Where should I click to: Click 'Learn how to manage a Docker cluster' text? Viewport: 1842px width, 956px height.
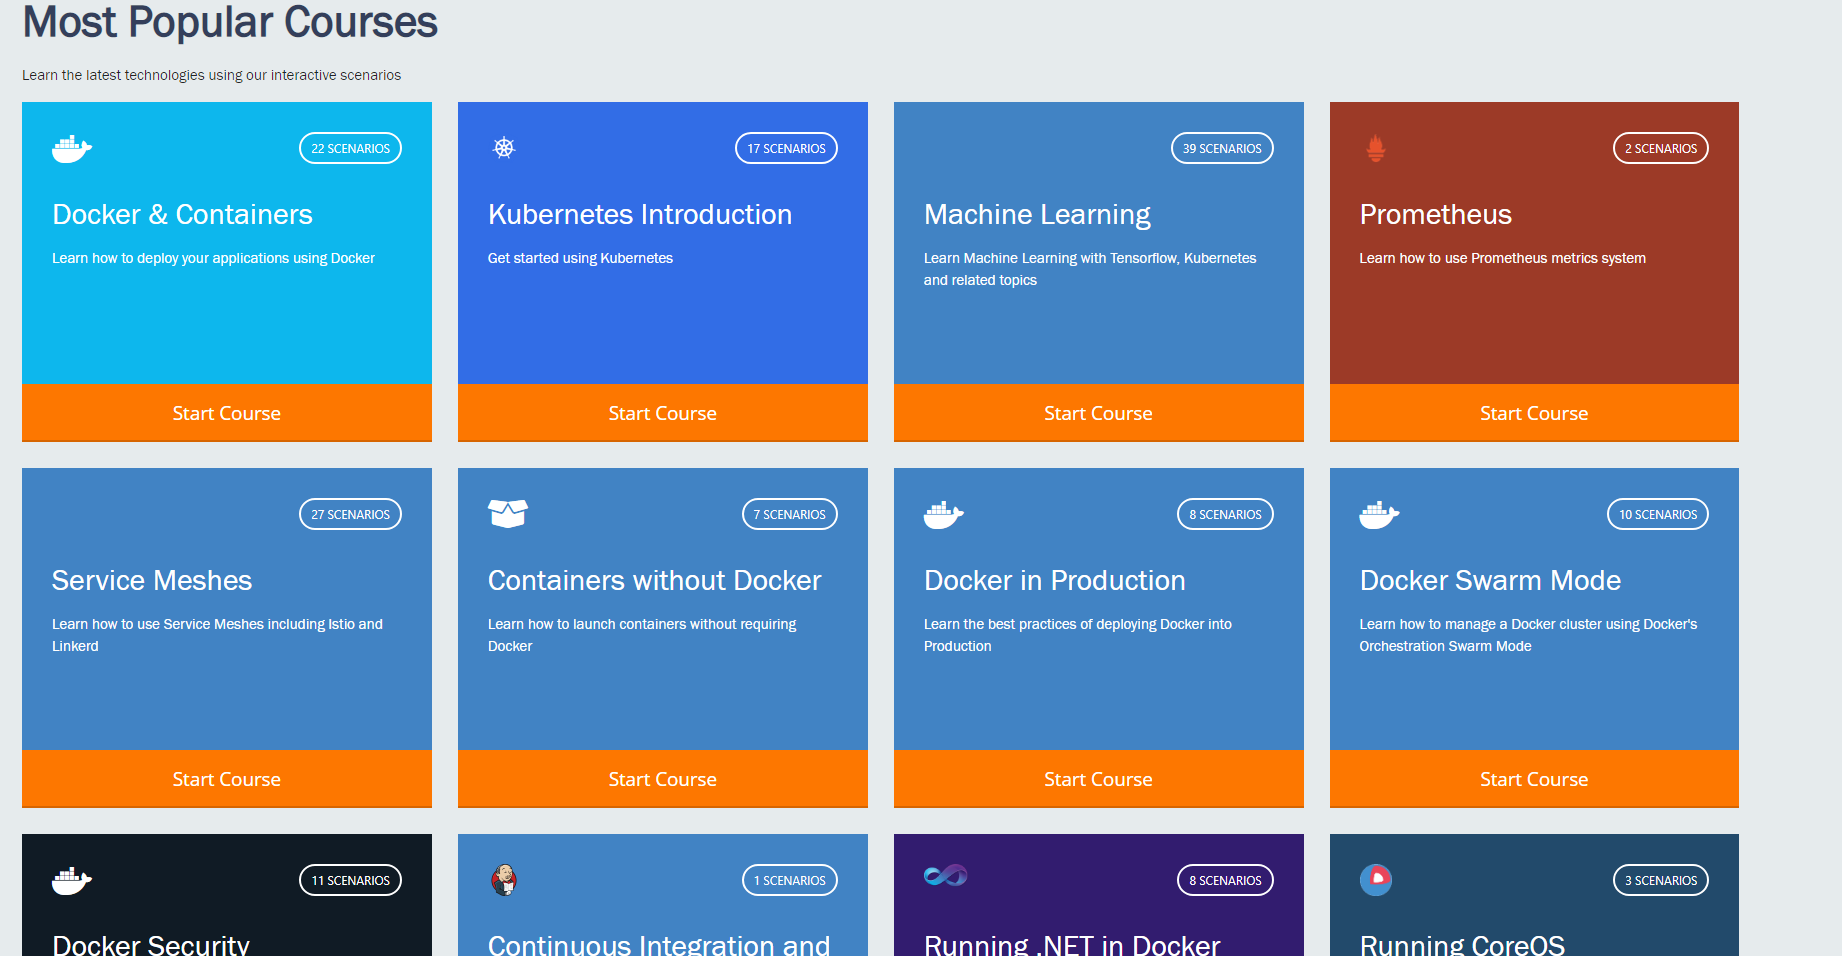[1528, 635]
